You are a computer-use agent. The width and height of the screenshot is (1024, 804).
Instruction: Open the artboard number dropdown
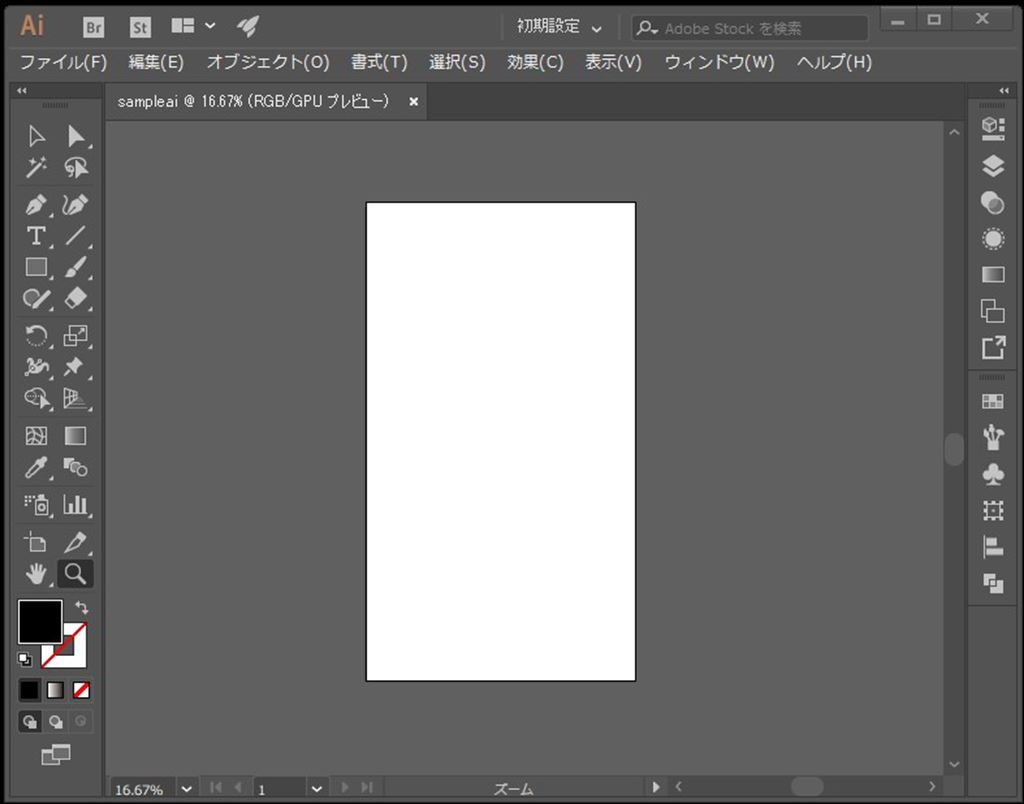point(316,789)
